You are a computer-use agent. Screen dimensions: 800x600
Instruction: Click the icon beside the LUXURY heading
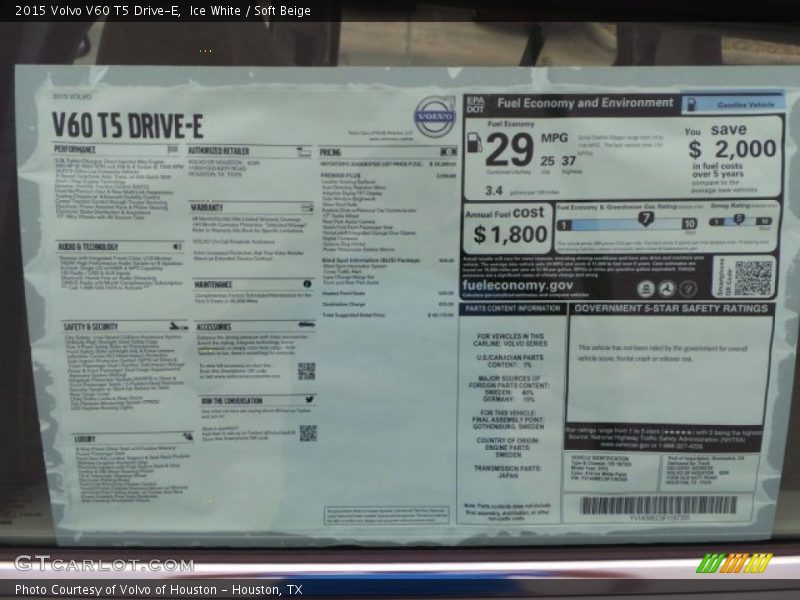(x=188, y=436)
